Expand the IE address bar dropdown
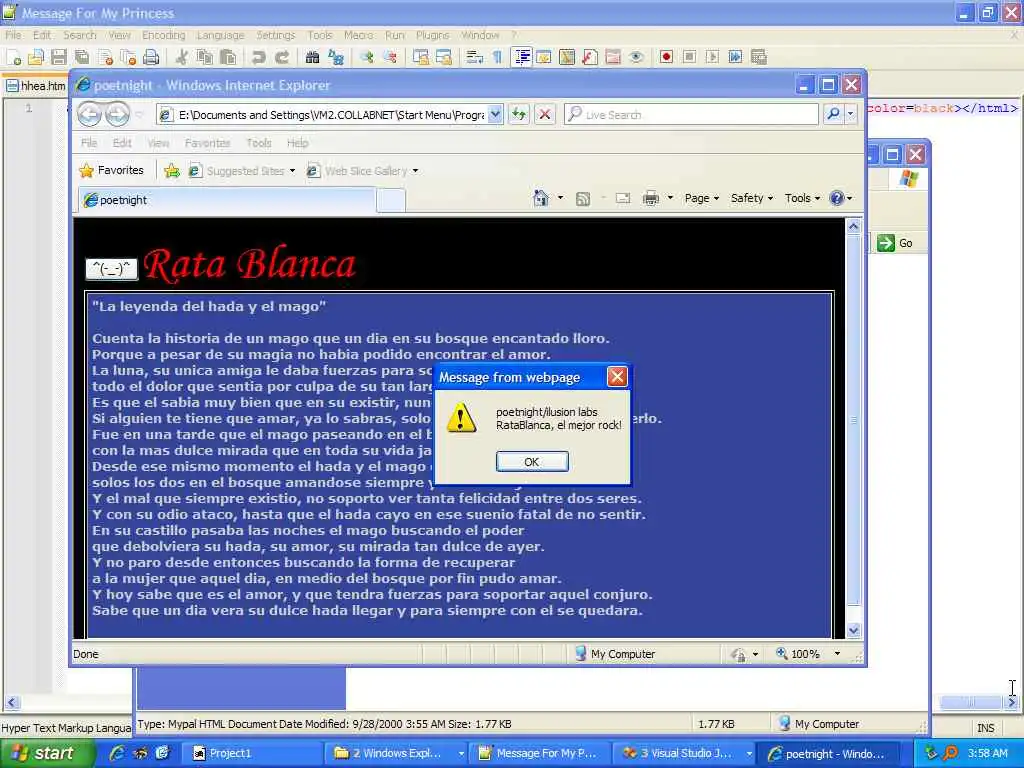 click(496, 114)
